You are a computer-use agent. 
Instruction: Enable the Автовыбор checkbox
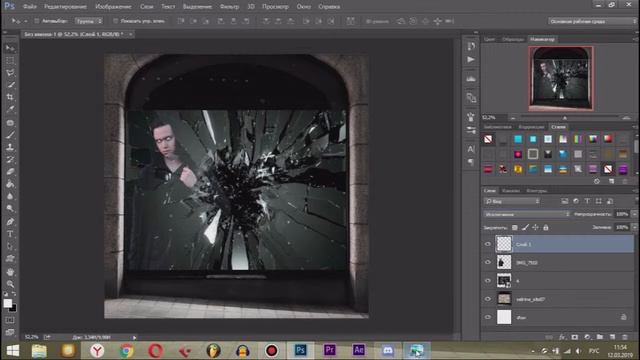37,21
